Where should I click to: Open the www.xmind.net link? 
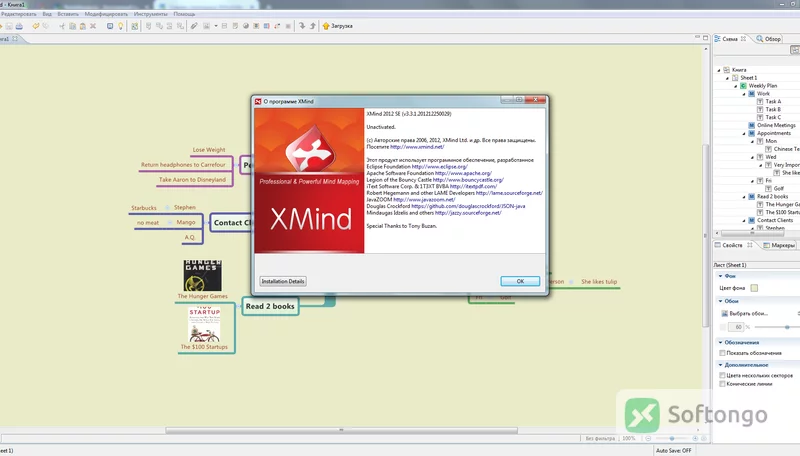[417, 147]
